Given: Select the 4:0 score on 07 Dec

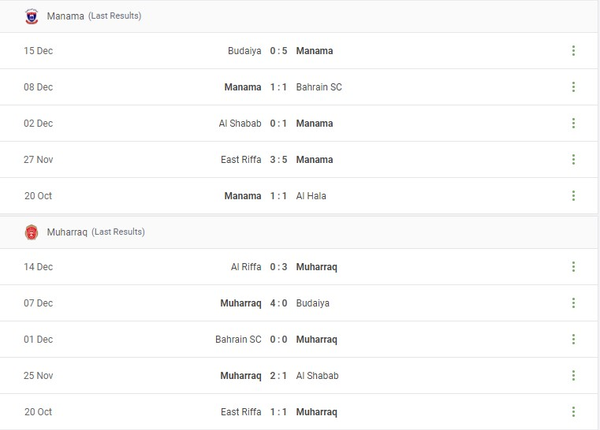Looking at the screenshot, I should [x=279, y=303].
